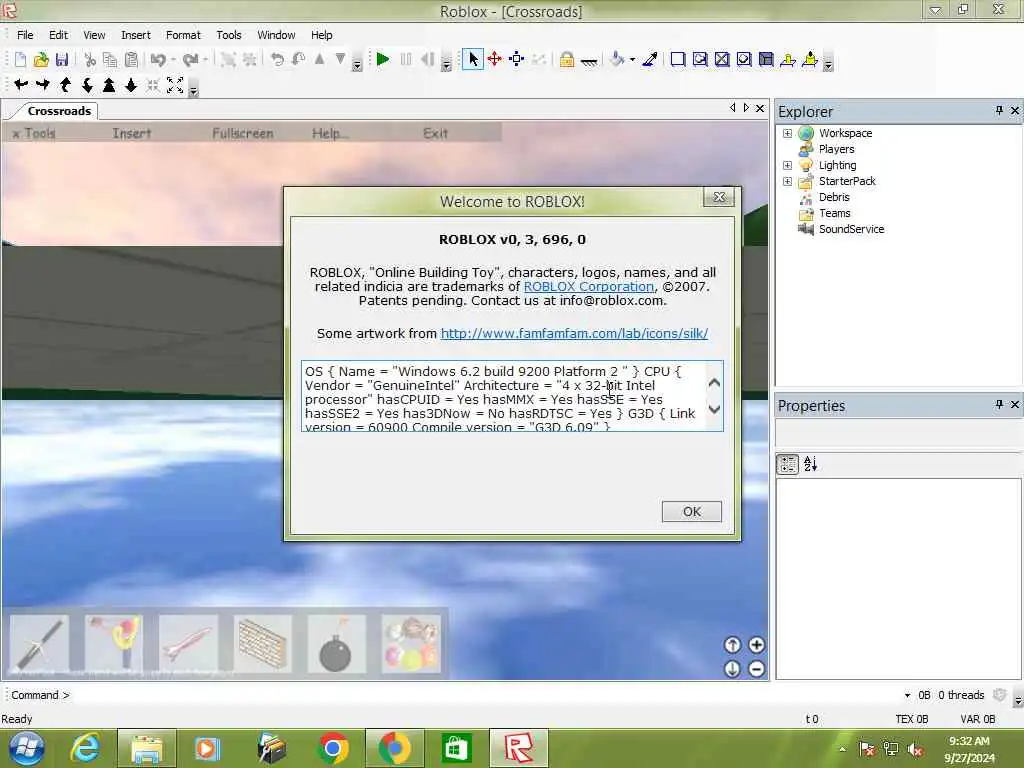Click the Pause simulation toolbar button
This screenshot has height=768, width=1024.
click(406, 59)
